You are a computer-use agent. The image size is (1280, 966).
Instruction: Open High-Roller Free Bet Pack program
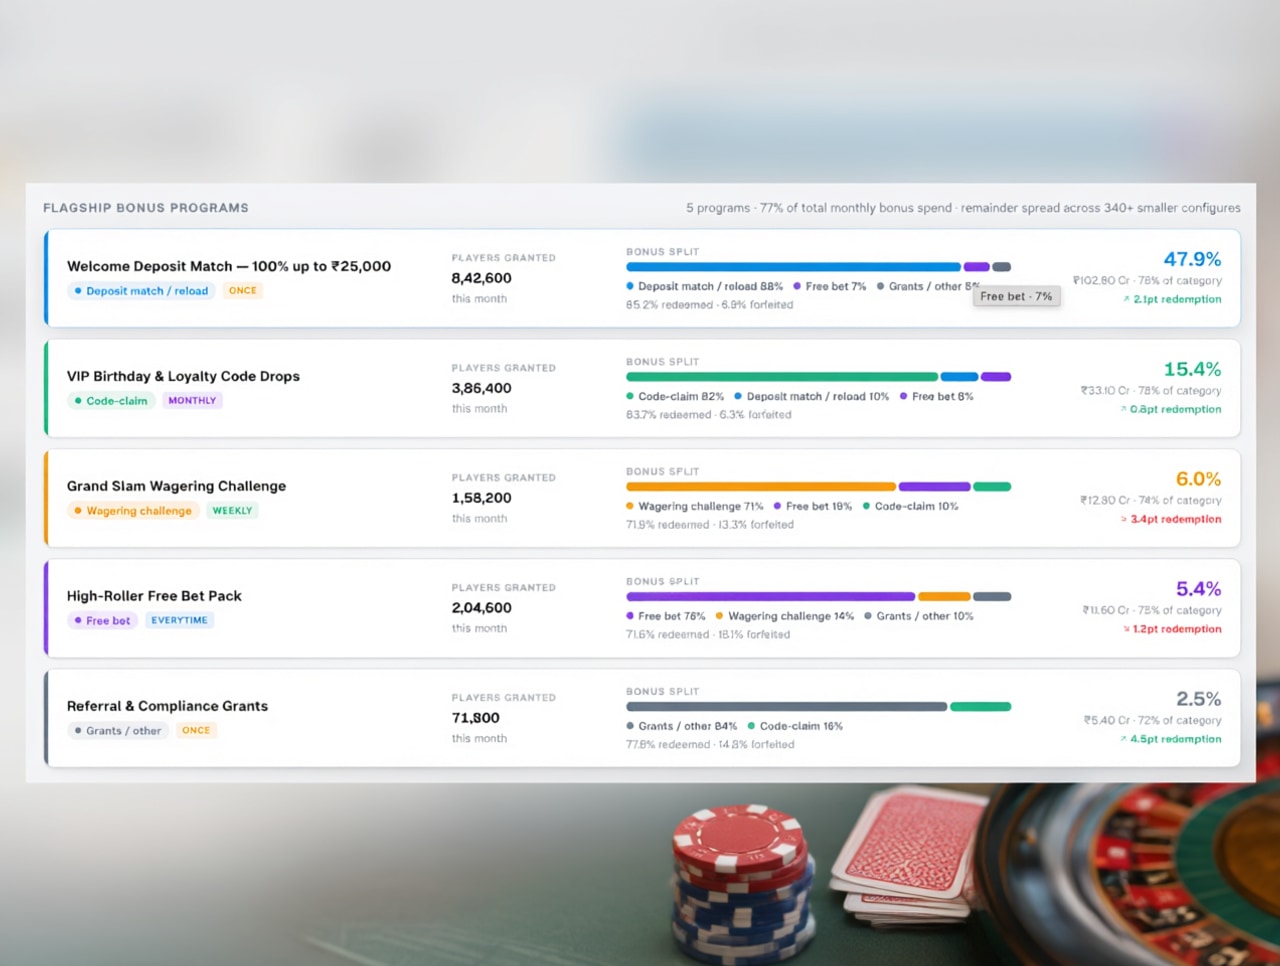point(154,596)
